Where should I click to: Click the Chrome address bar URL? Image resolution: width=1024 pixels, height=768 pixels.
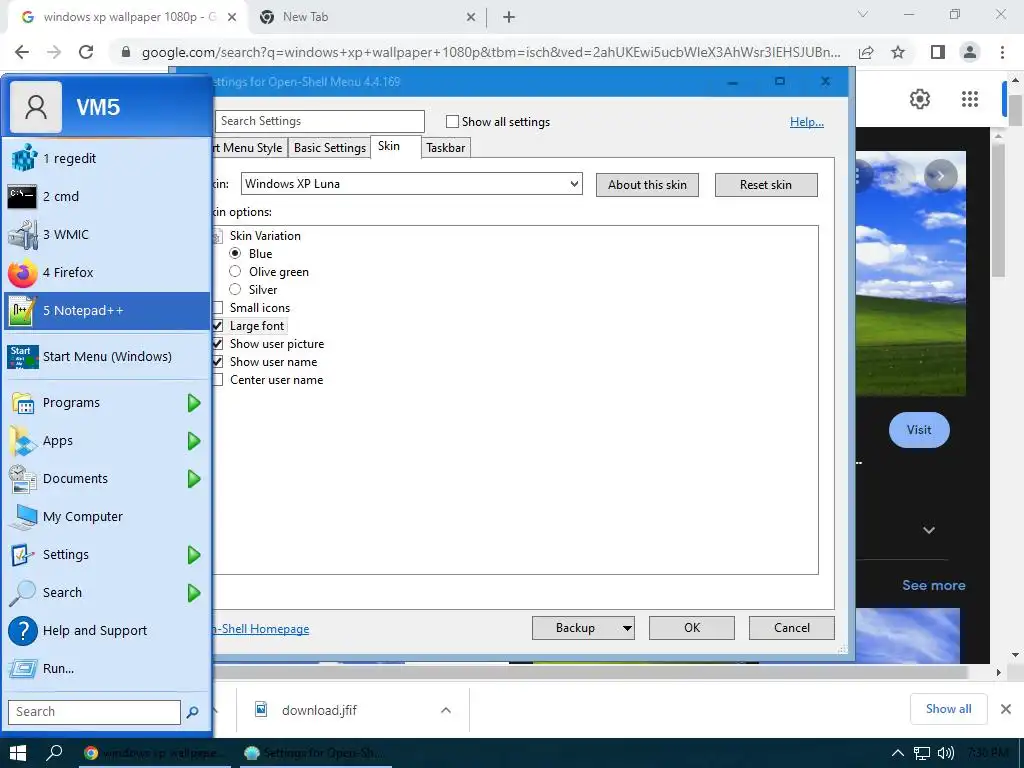(x=491, y=52)
